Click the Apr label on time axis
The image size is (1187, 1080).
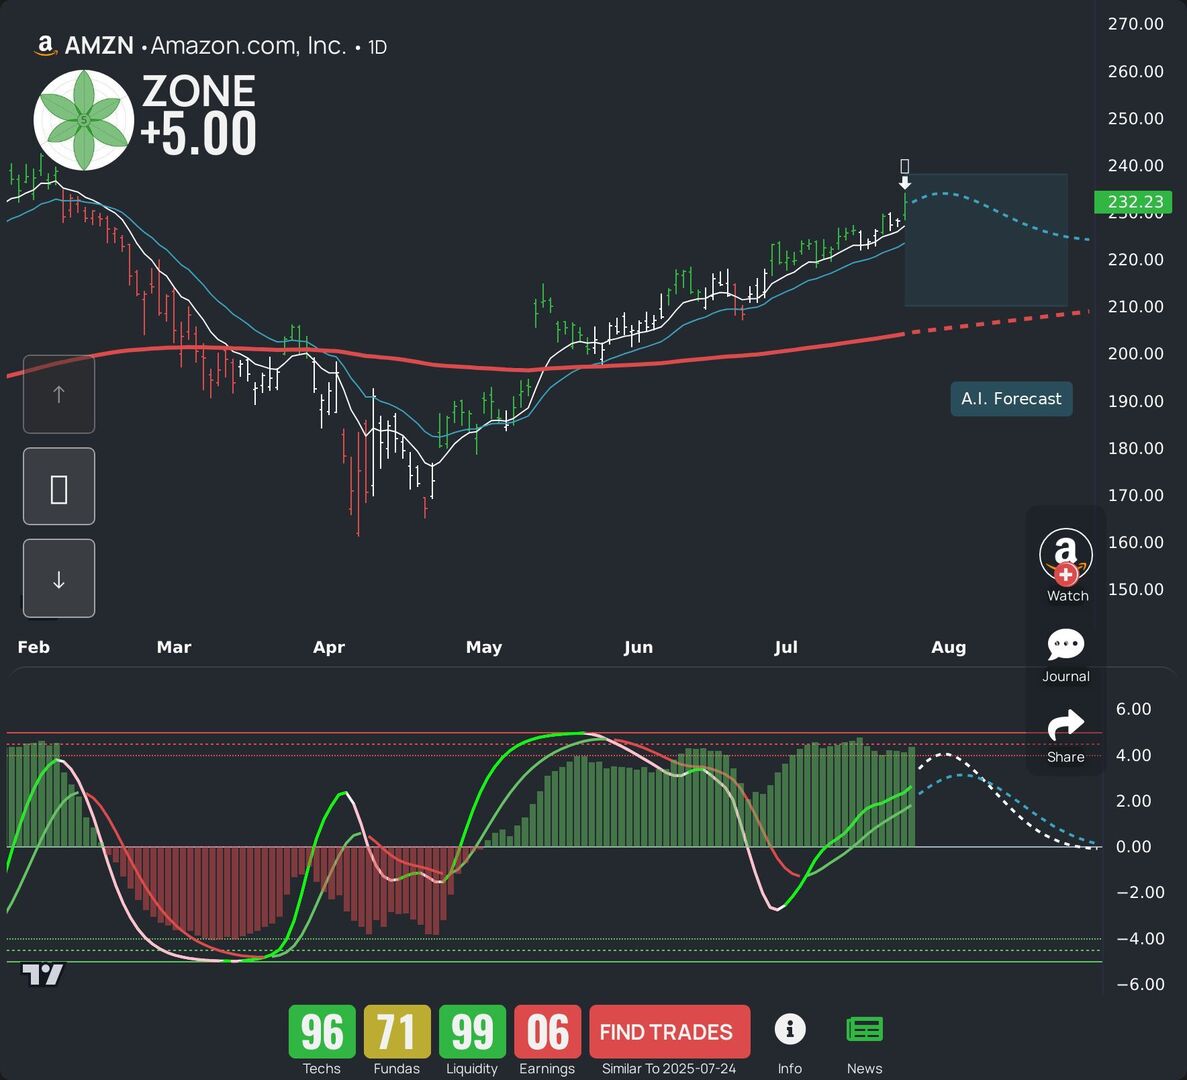tap(329, 647)
